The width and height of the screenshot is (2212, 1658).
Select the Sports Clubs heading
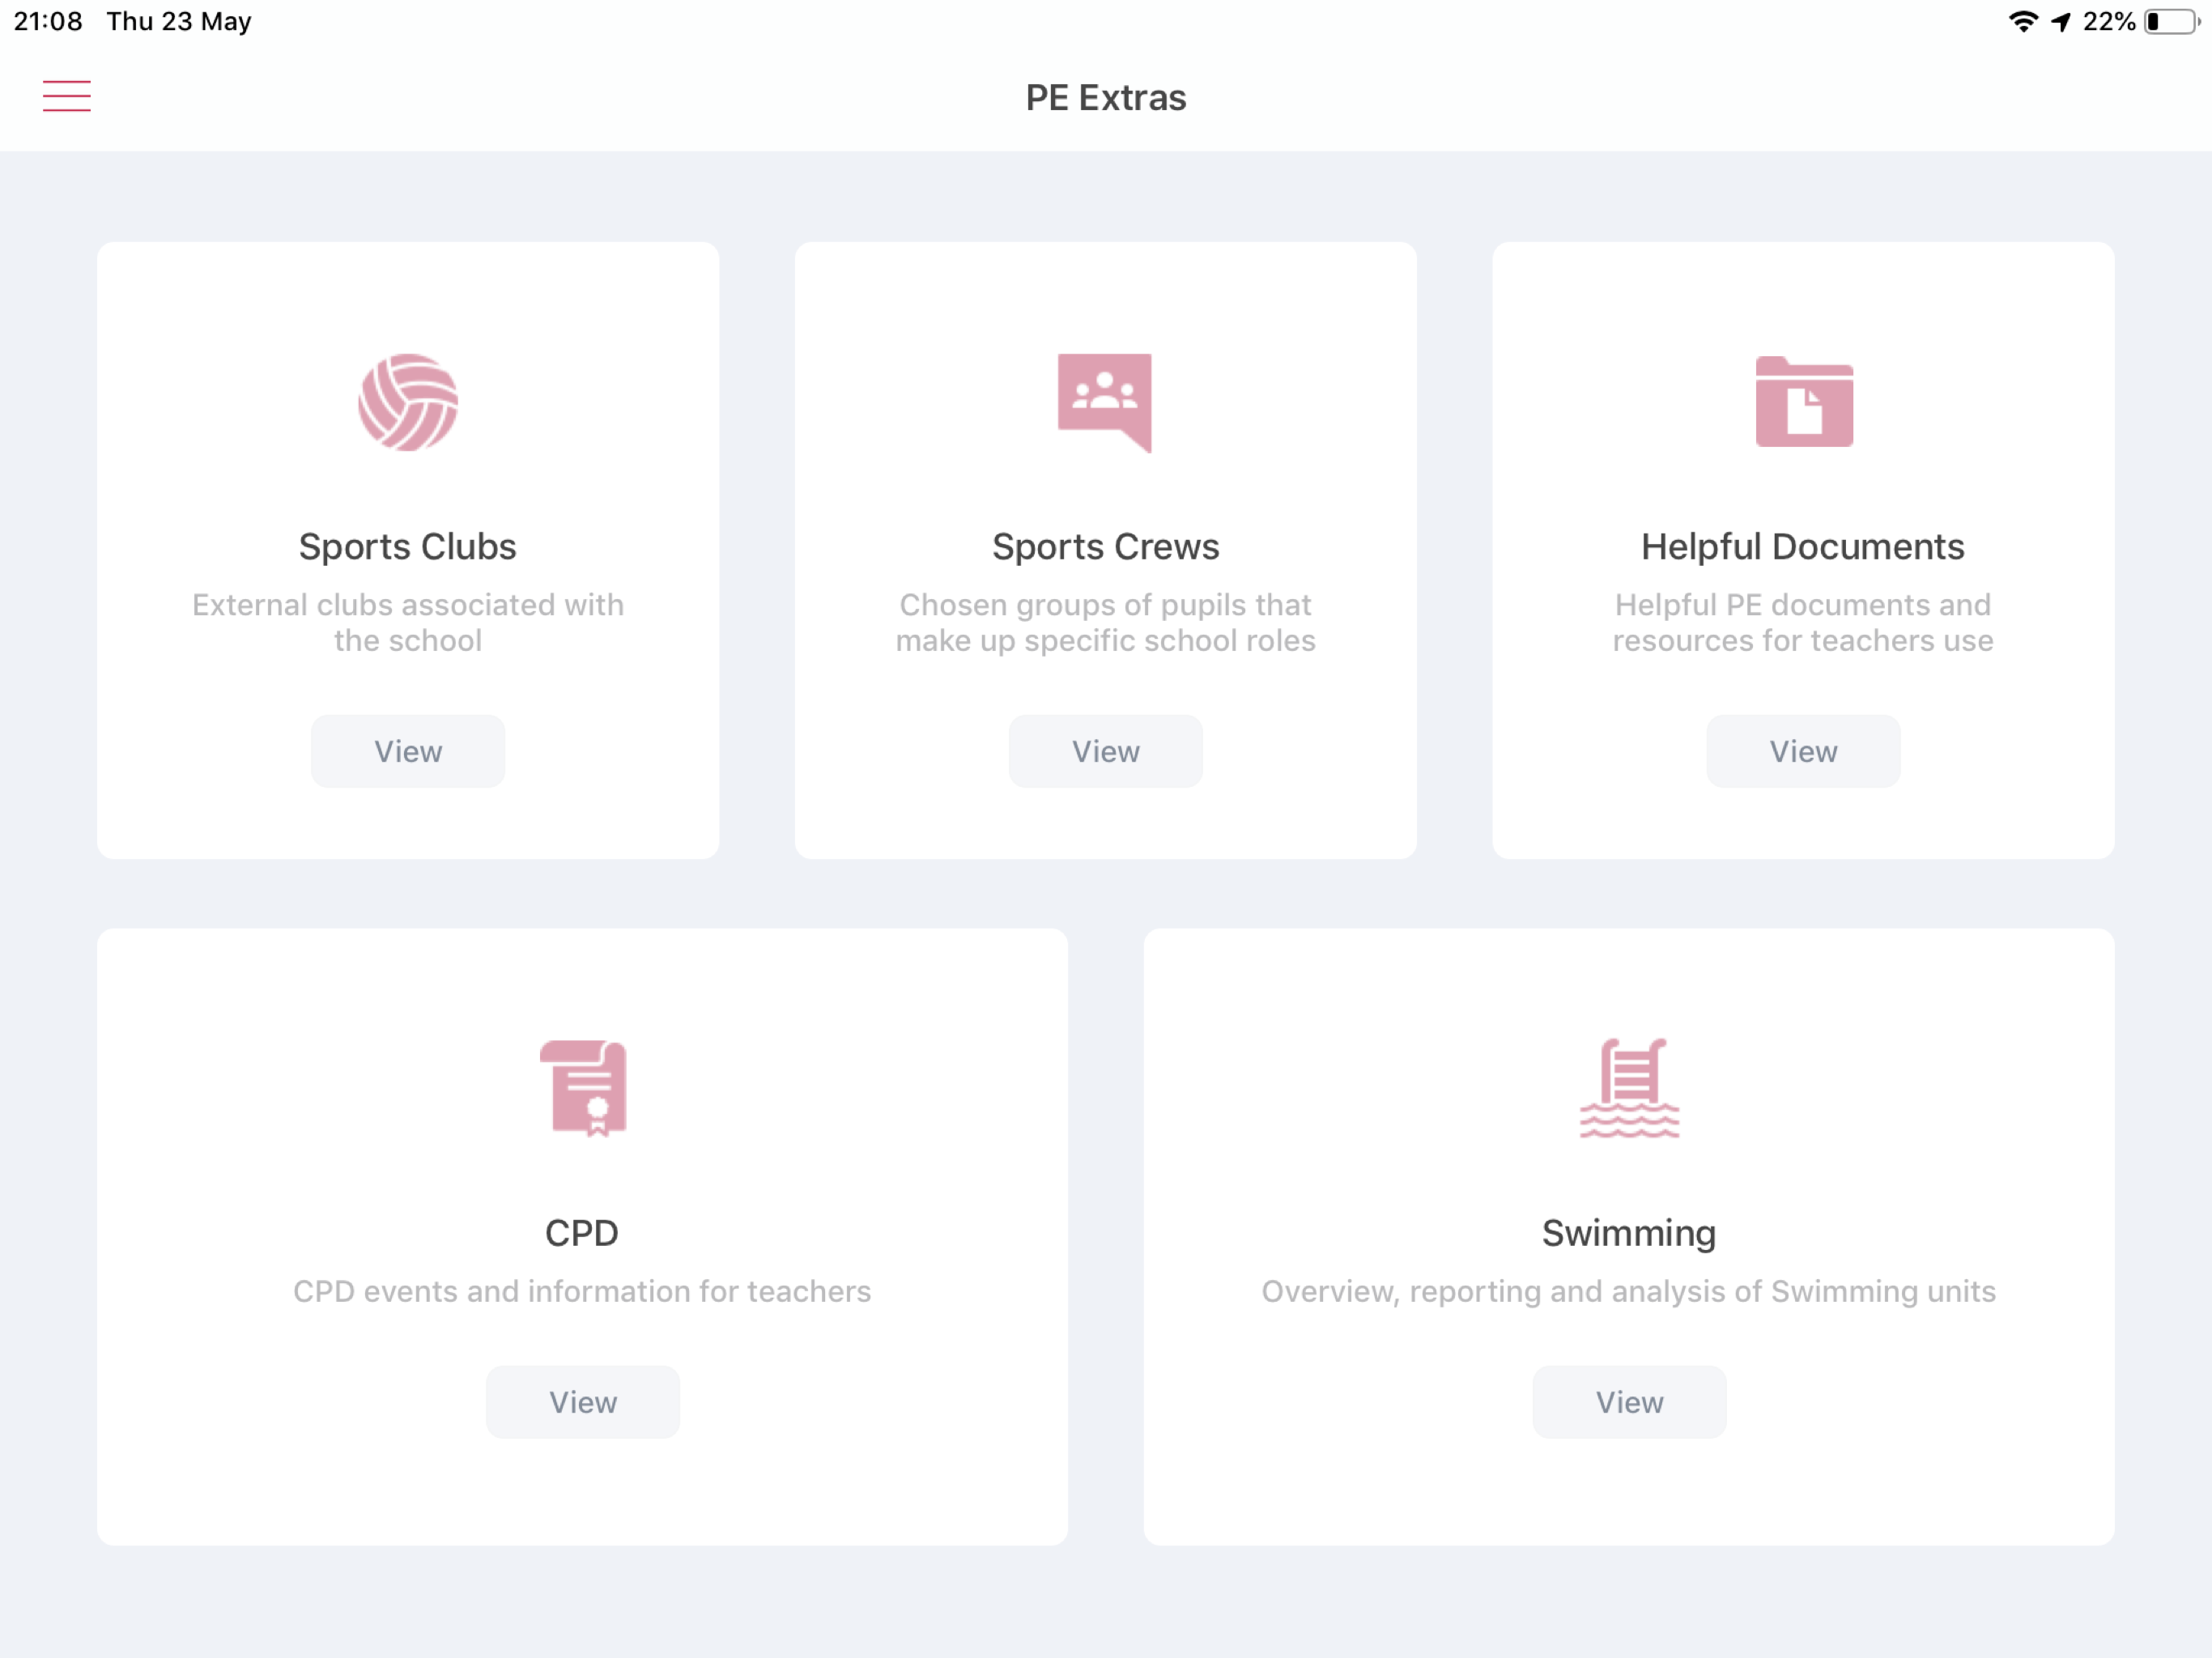pyautogui.click(x=408, y=547)
